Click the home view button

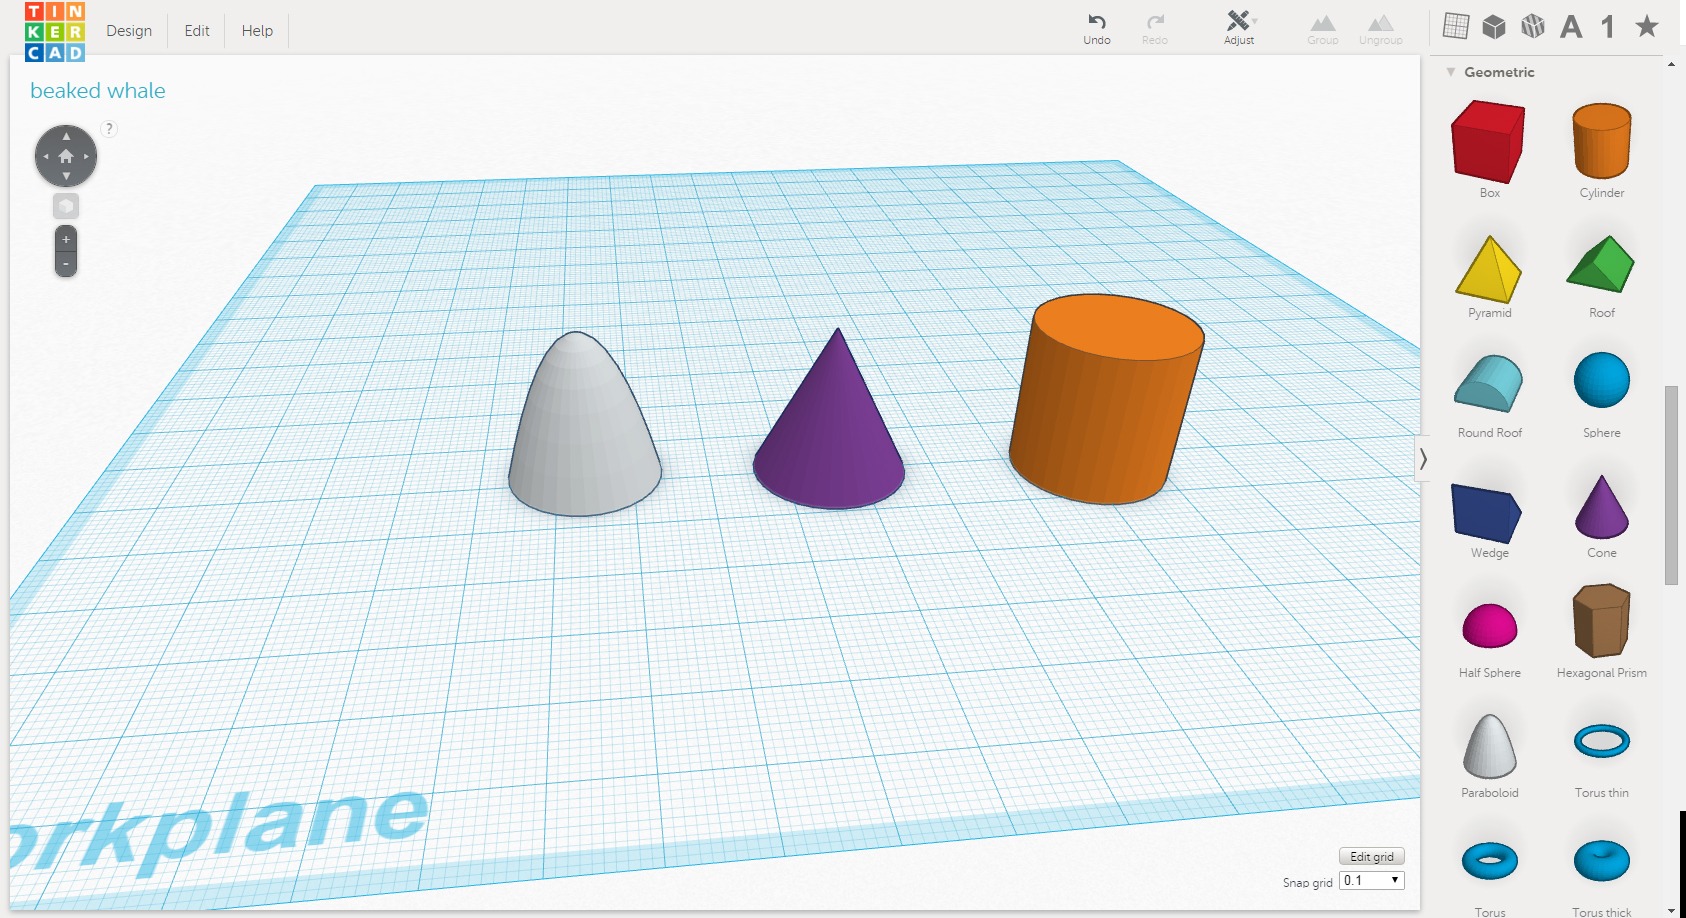[66, 156]
